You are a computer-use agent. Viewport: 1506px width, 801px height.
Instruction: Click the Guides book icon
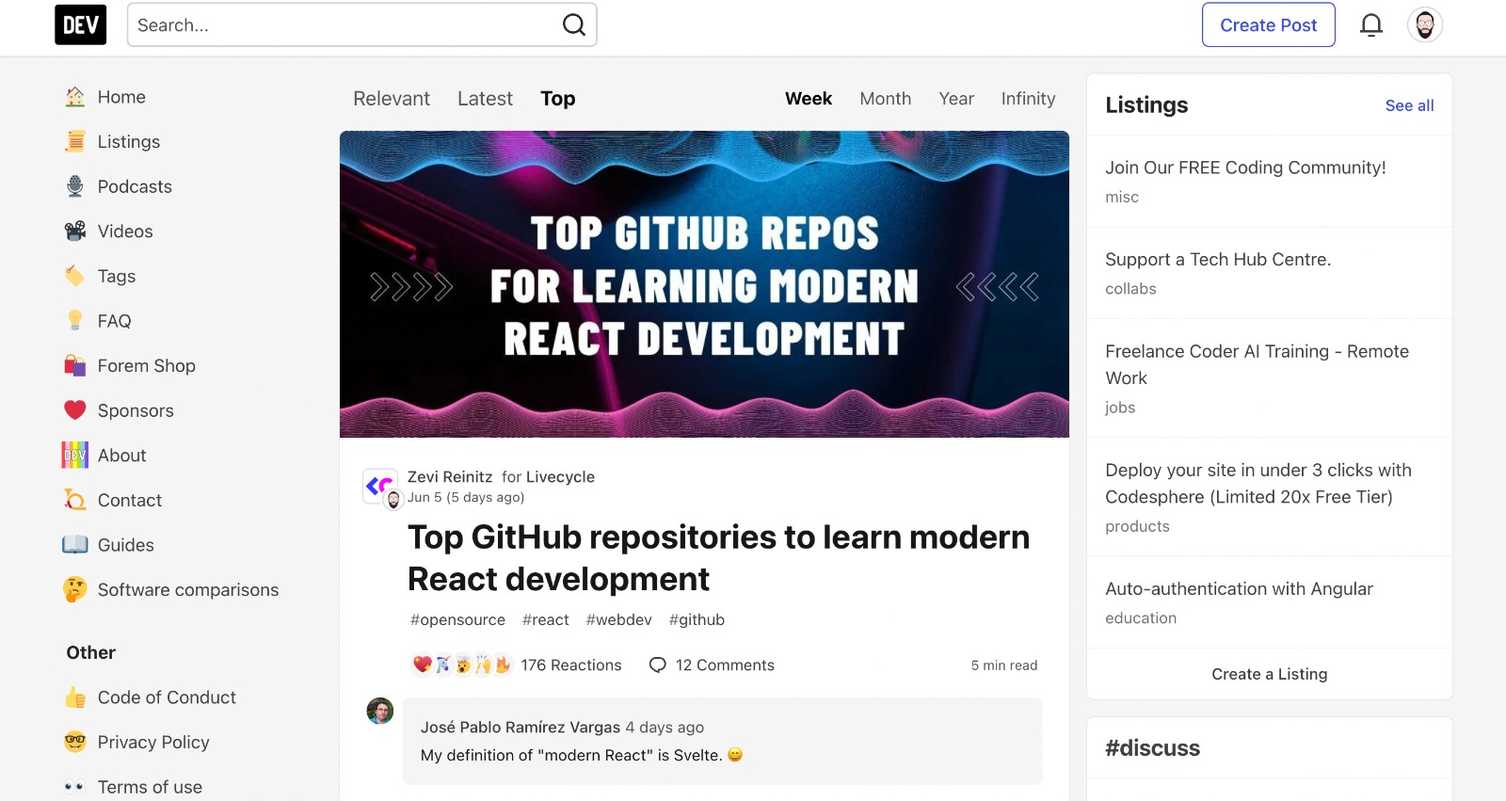click(x=75, y=543)
